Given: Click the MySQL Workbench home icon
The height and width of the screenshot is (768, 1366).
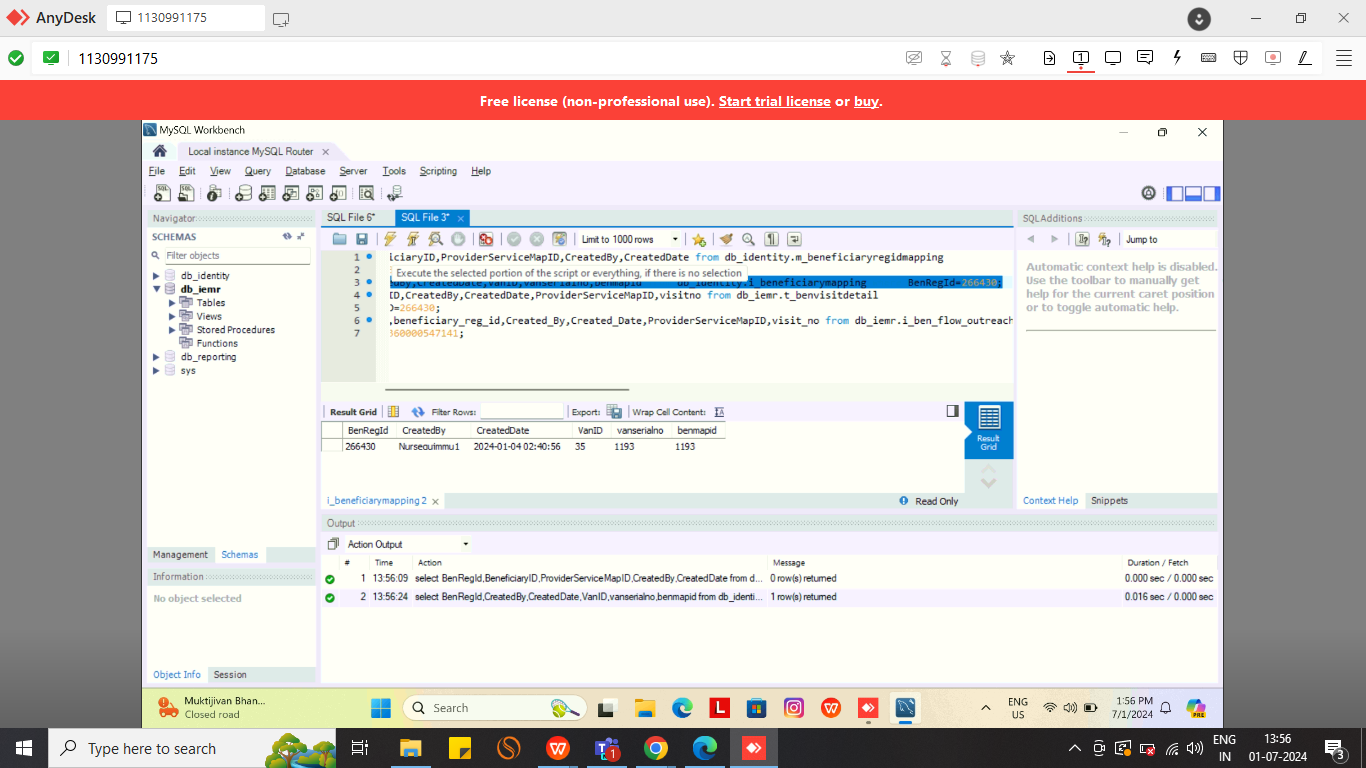Looking at the screenshot, I should coord(159,151).
